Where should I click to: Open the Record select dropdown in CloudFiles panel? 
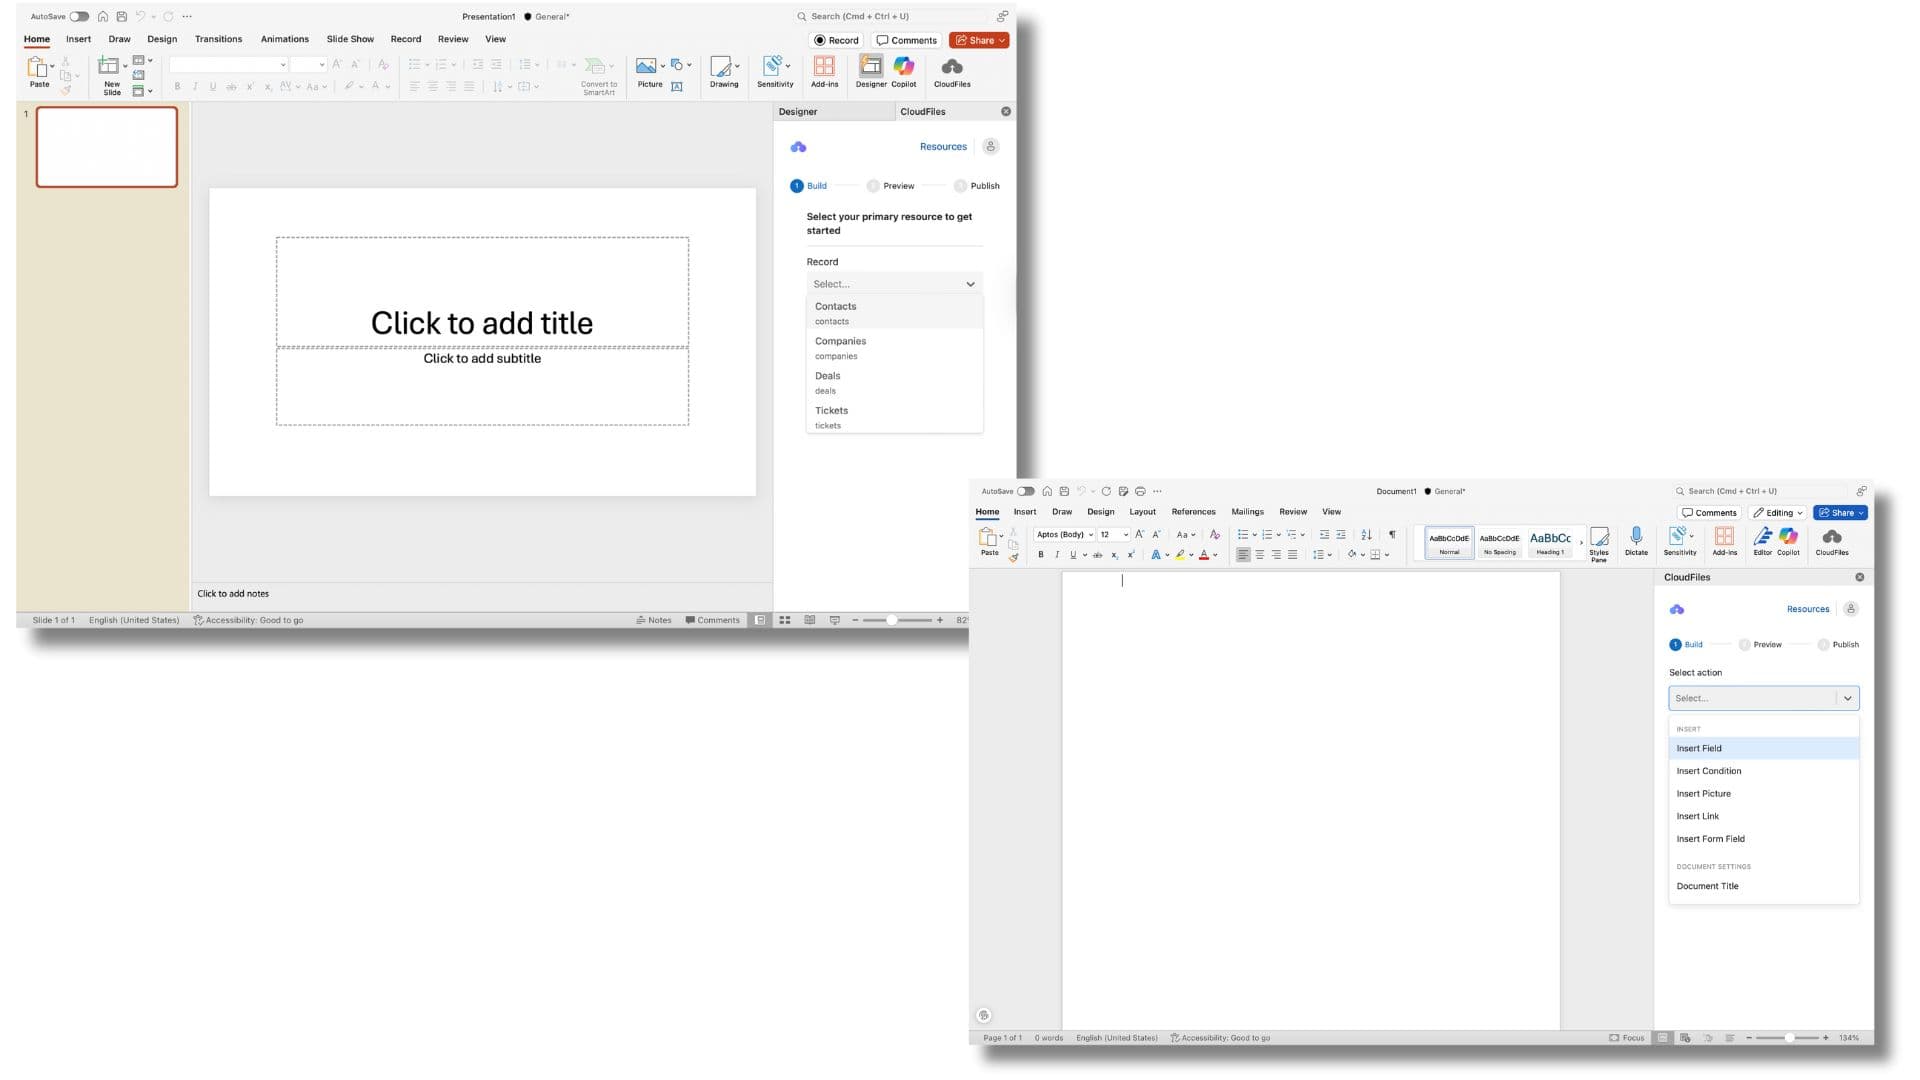coord(894,283)
